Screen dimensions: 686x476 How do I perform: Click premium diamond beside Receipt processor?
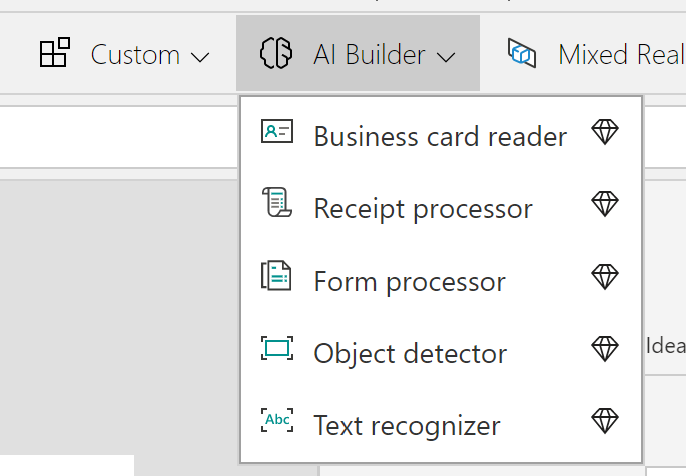[x=605, y=204]
